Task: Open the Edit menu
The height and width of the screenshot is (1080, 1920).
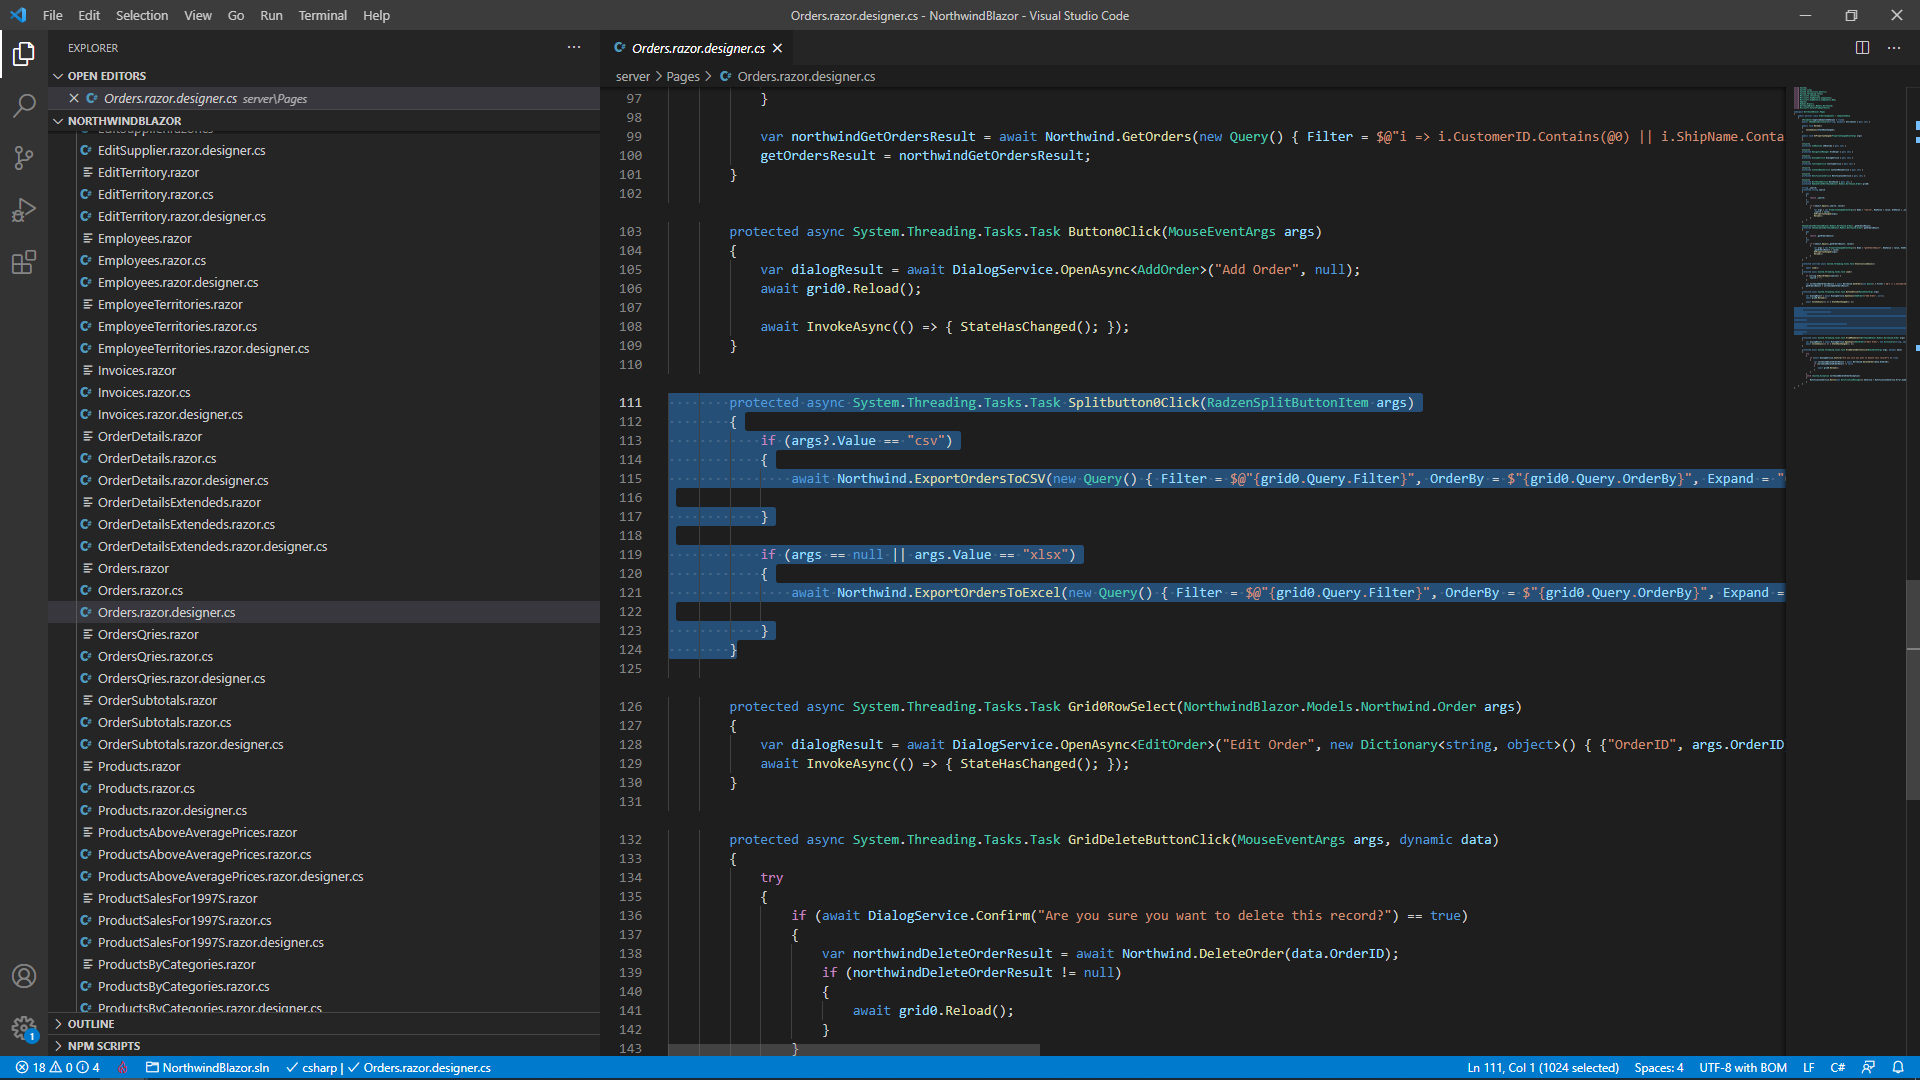Action: pyautogui.click(x=89, y=15)
